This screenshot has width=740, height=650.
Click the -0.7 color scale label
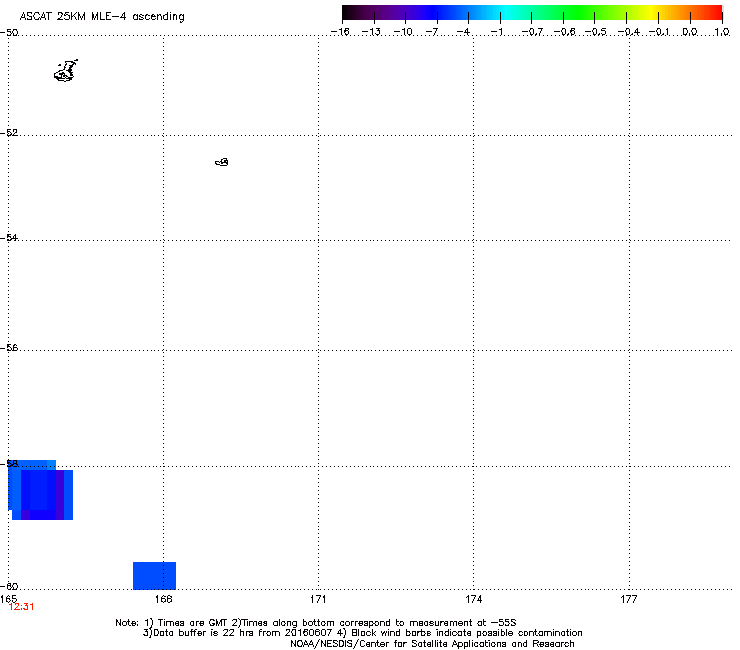coord(532,32)
